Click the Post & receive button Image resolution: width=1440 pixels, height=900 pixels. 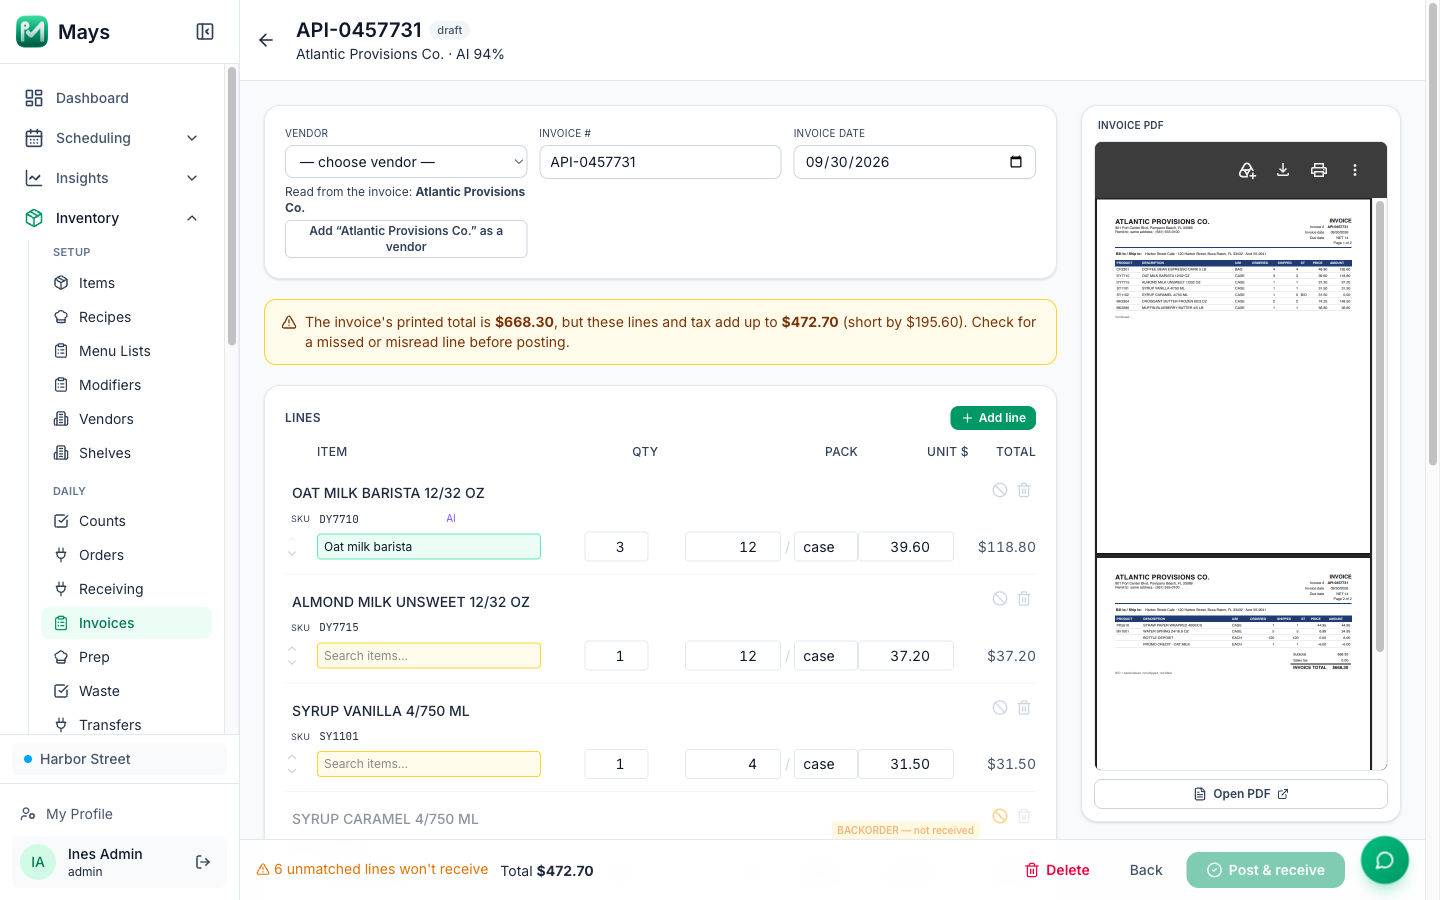pos(1266,870)
